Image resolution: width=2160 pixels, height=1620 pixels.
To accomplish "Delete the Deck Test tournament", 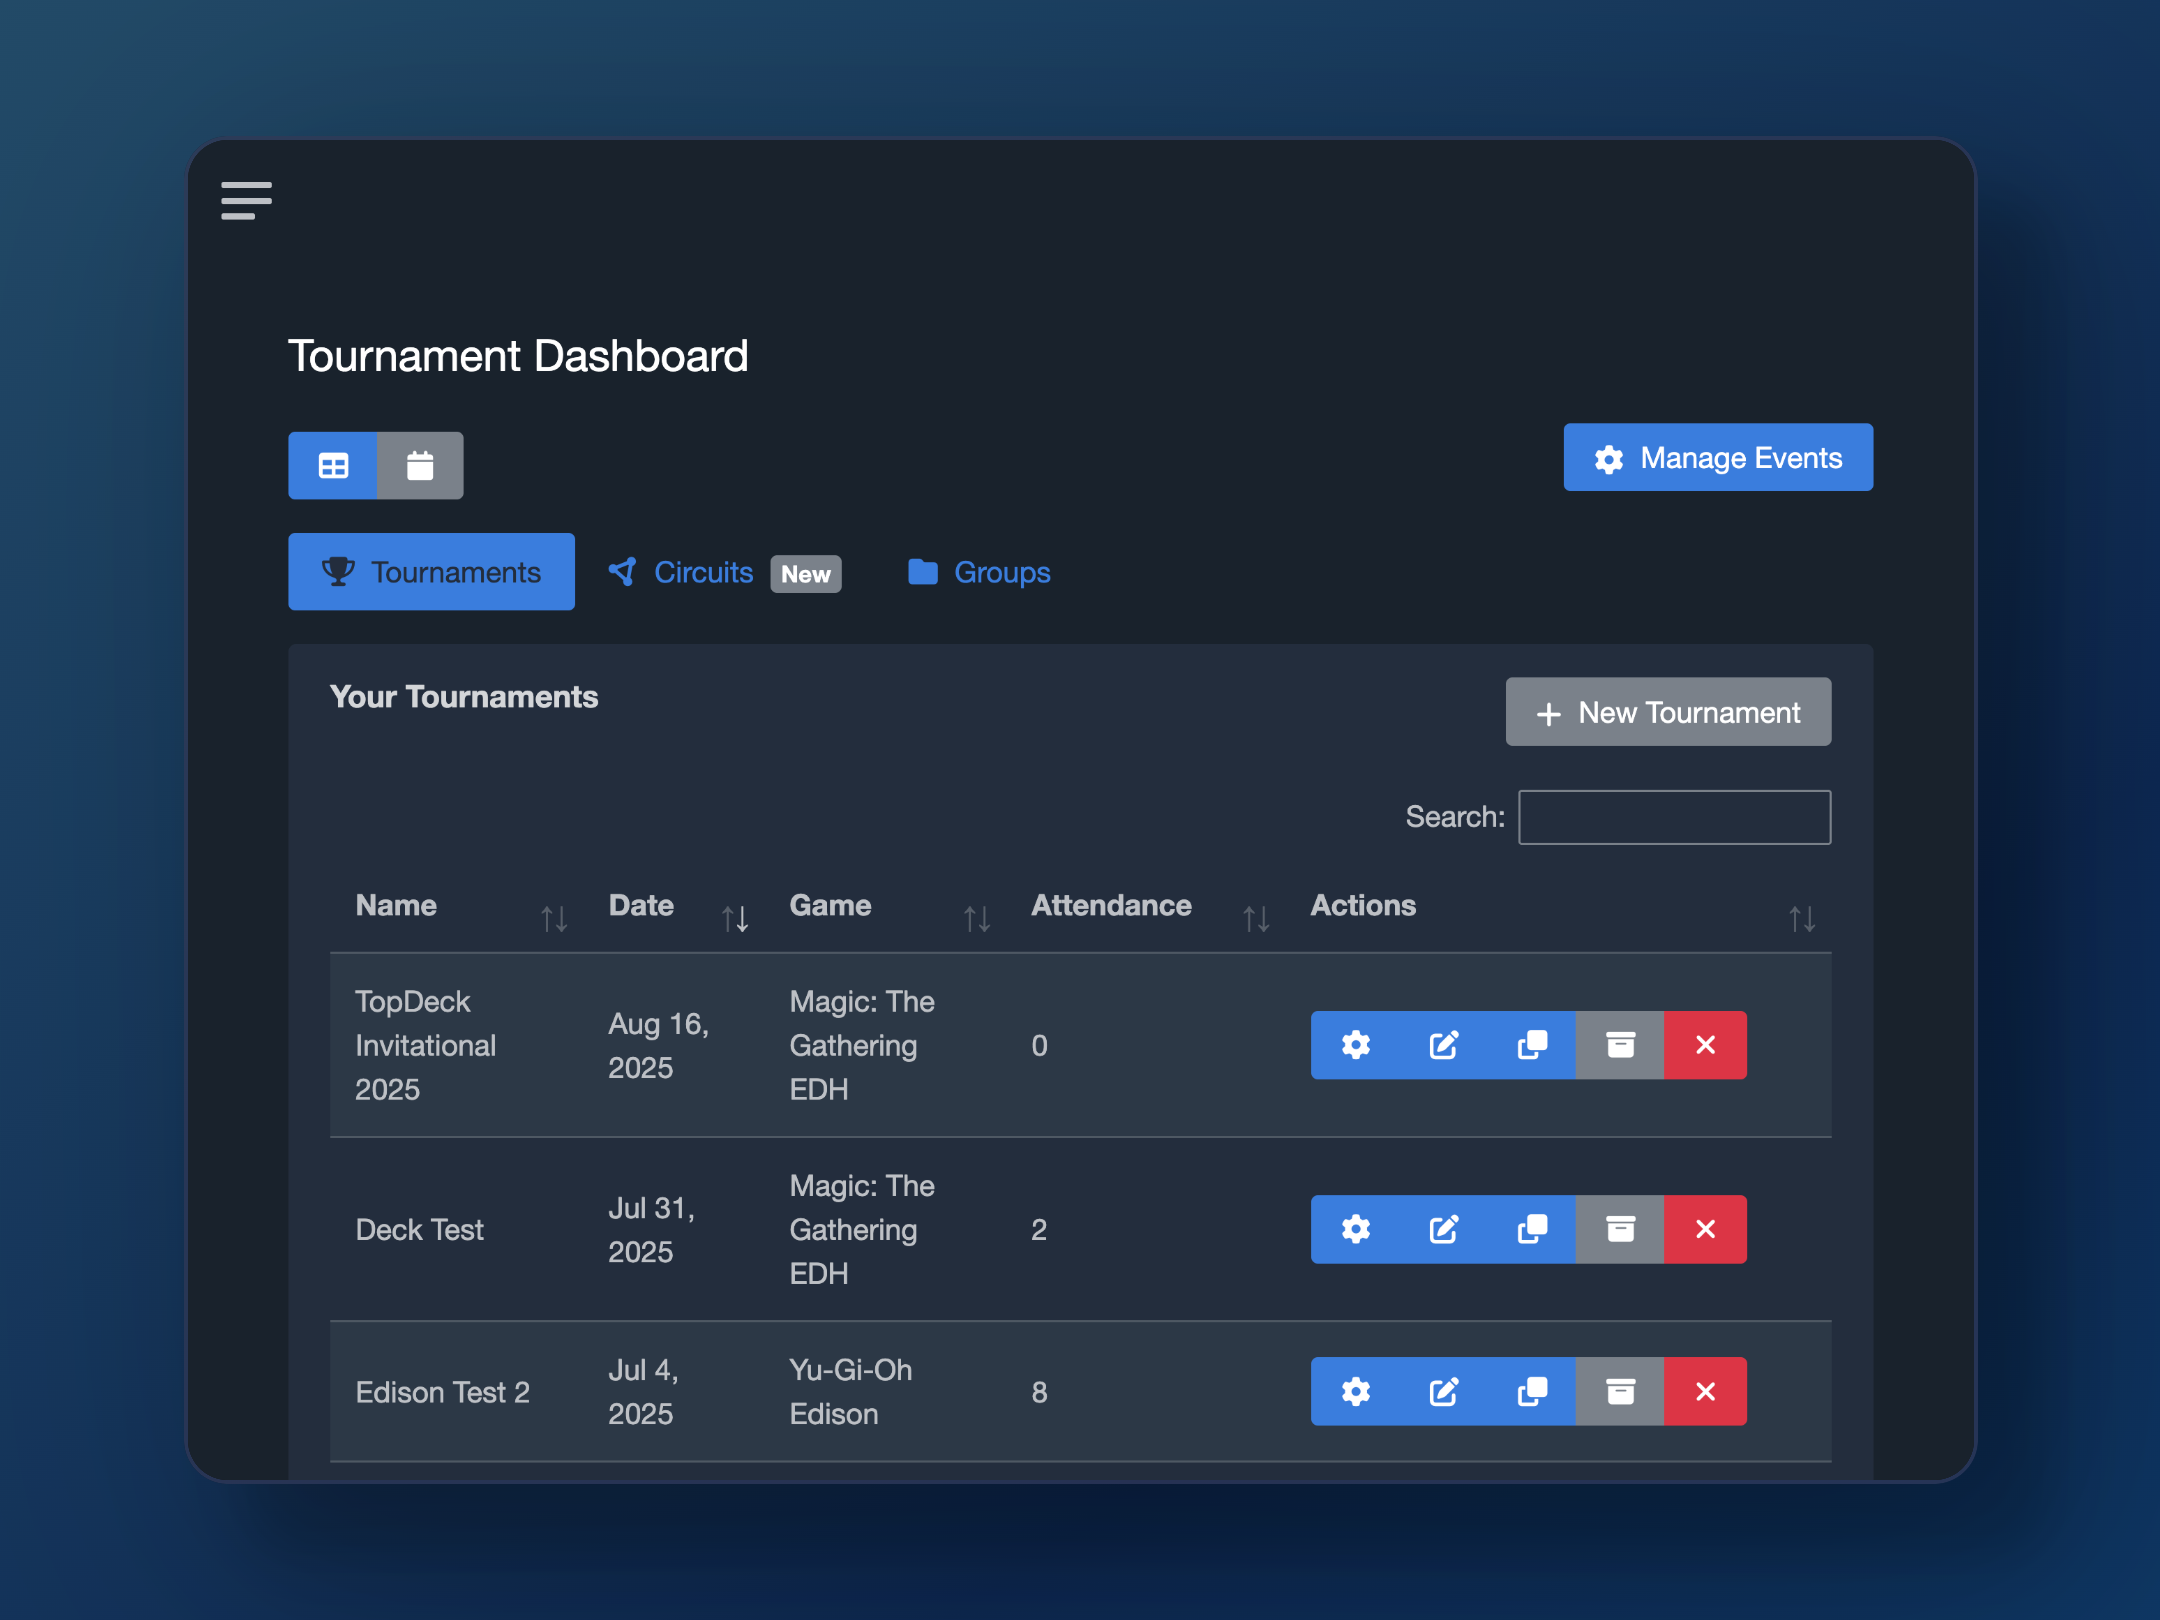I will click(x=1705, y=1229).
